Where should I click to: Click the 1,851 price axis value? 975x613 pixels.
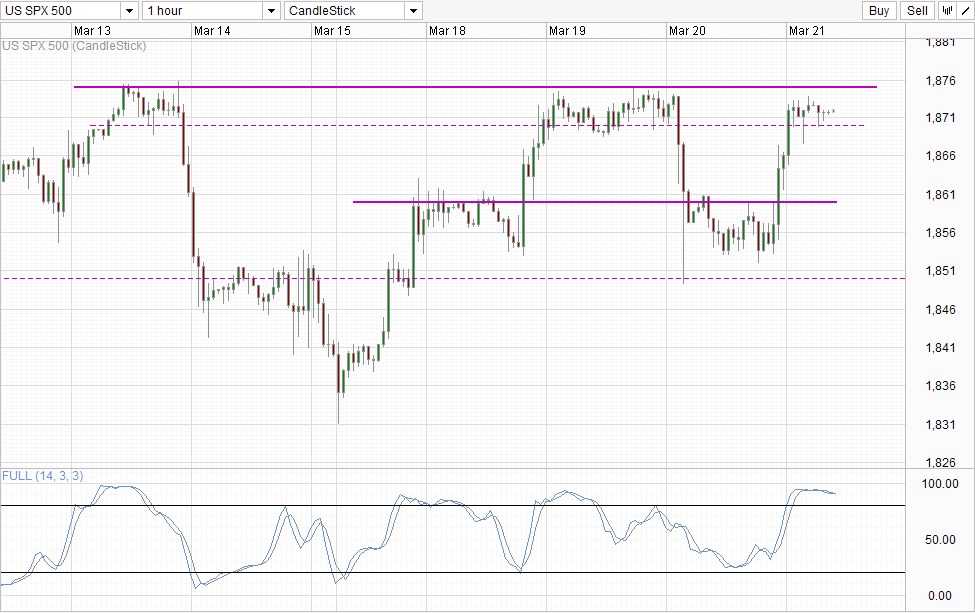tap(940, 271)
